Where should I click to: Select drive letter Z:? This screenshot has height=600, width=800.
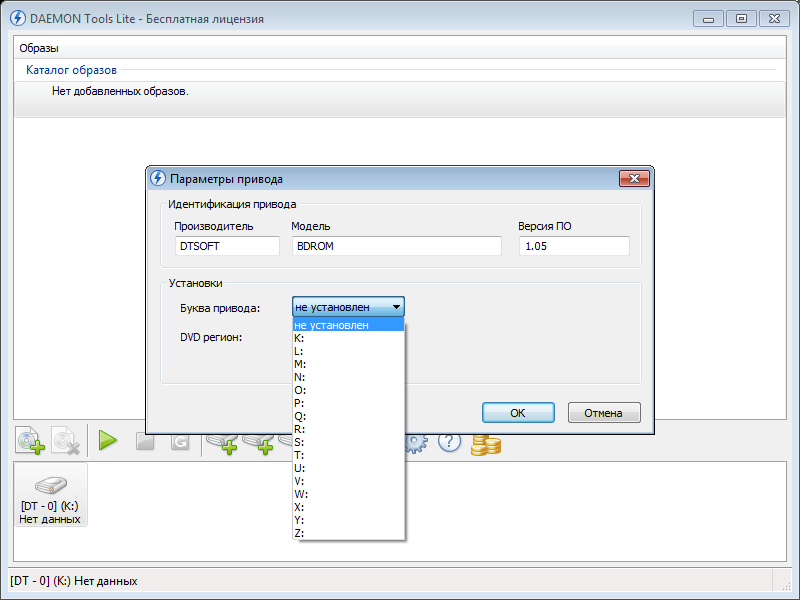(348, 533)
